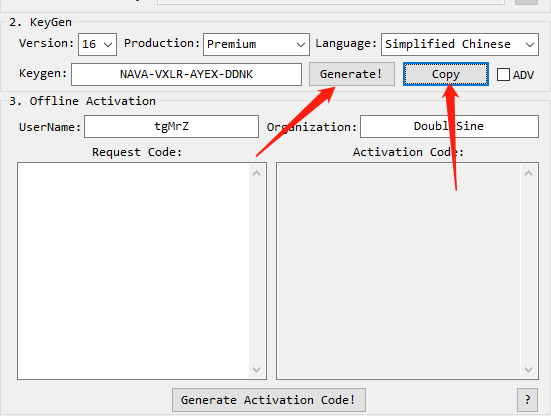Viewport: 551px width, 416px height.
Task: Click the Generate! button
Action: click(x=352, y=74)
